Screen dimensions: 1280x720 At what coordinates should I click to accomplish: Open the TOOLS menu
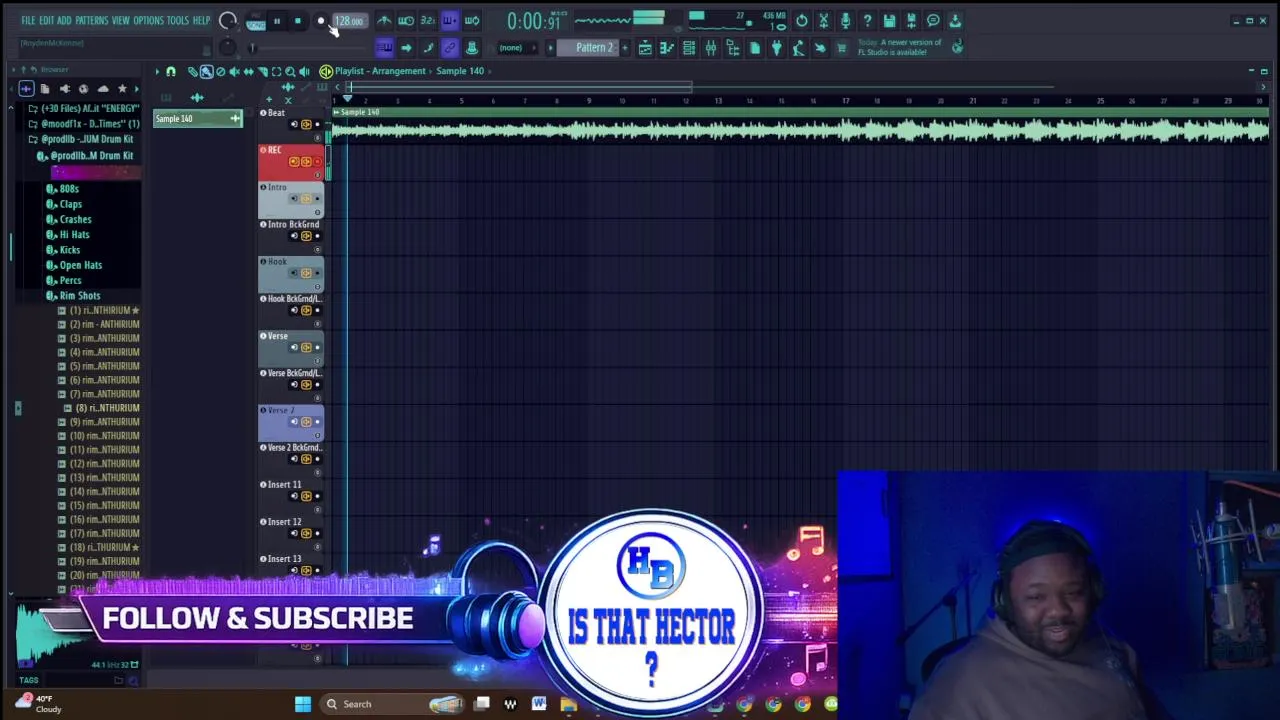coord(178,21)
